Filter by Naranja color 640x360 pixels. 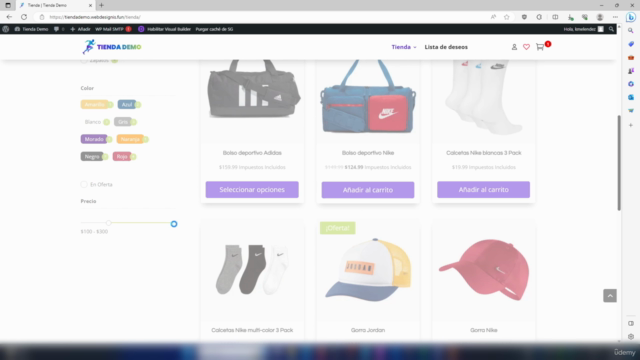coord(130,139)
